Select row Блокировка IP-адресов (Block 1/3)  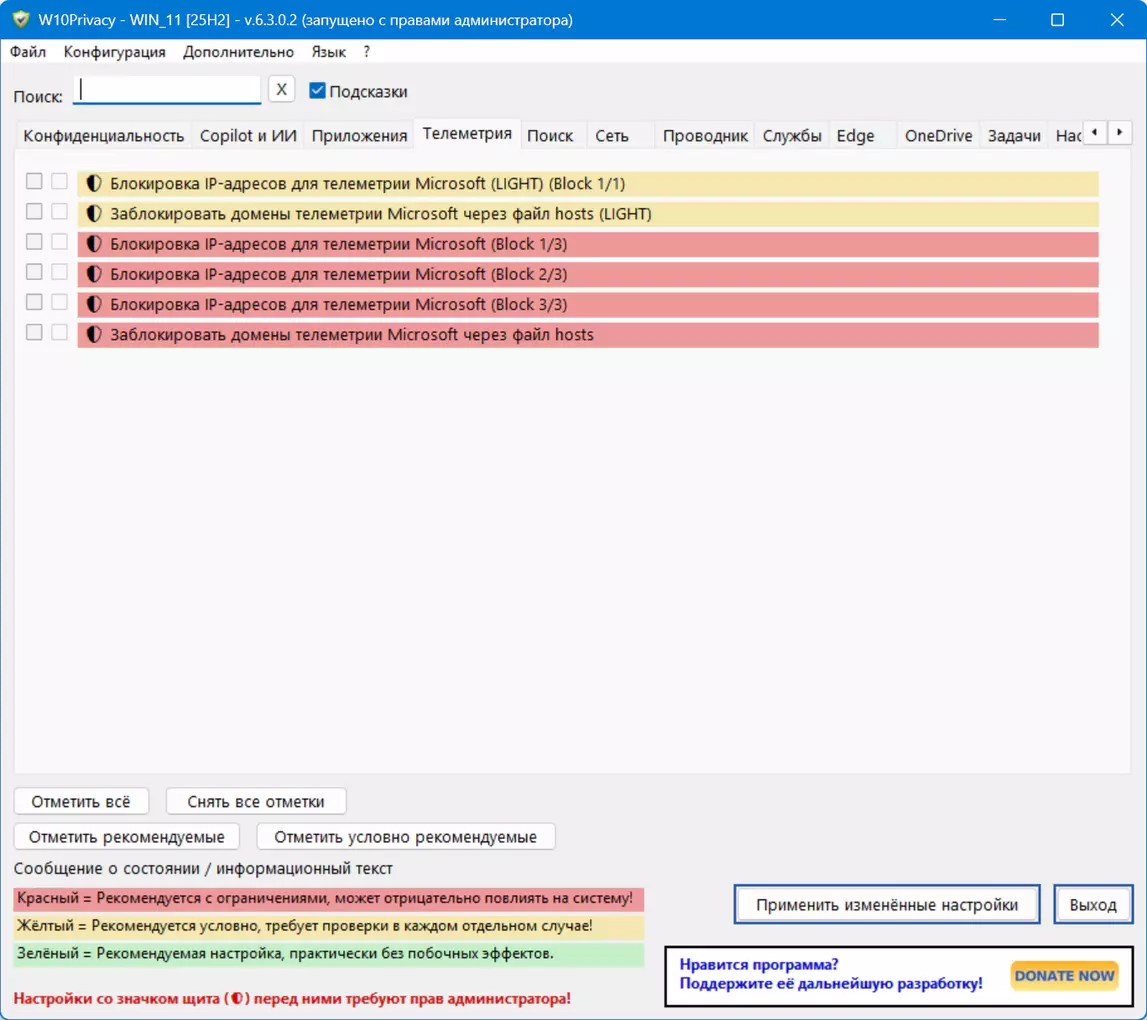587,244
